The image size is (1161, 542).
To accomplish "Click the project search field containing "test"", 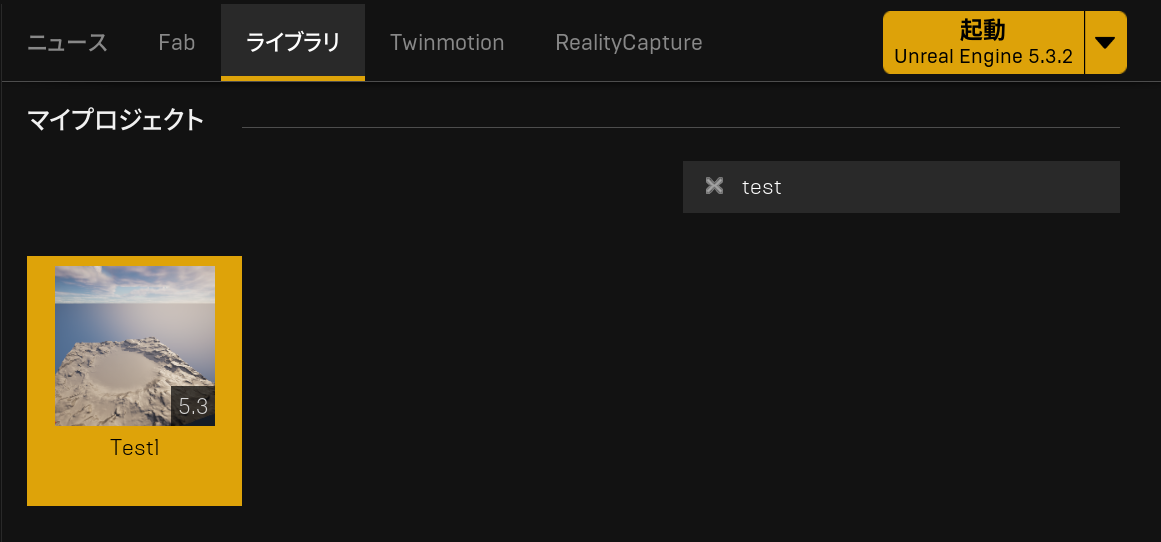I will 900,187.
